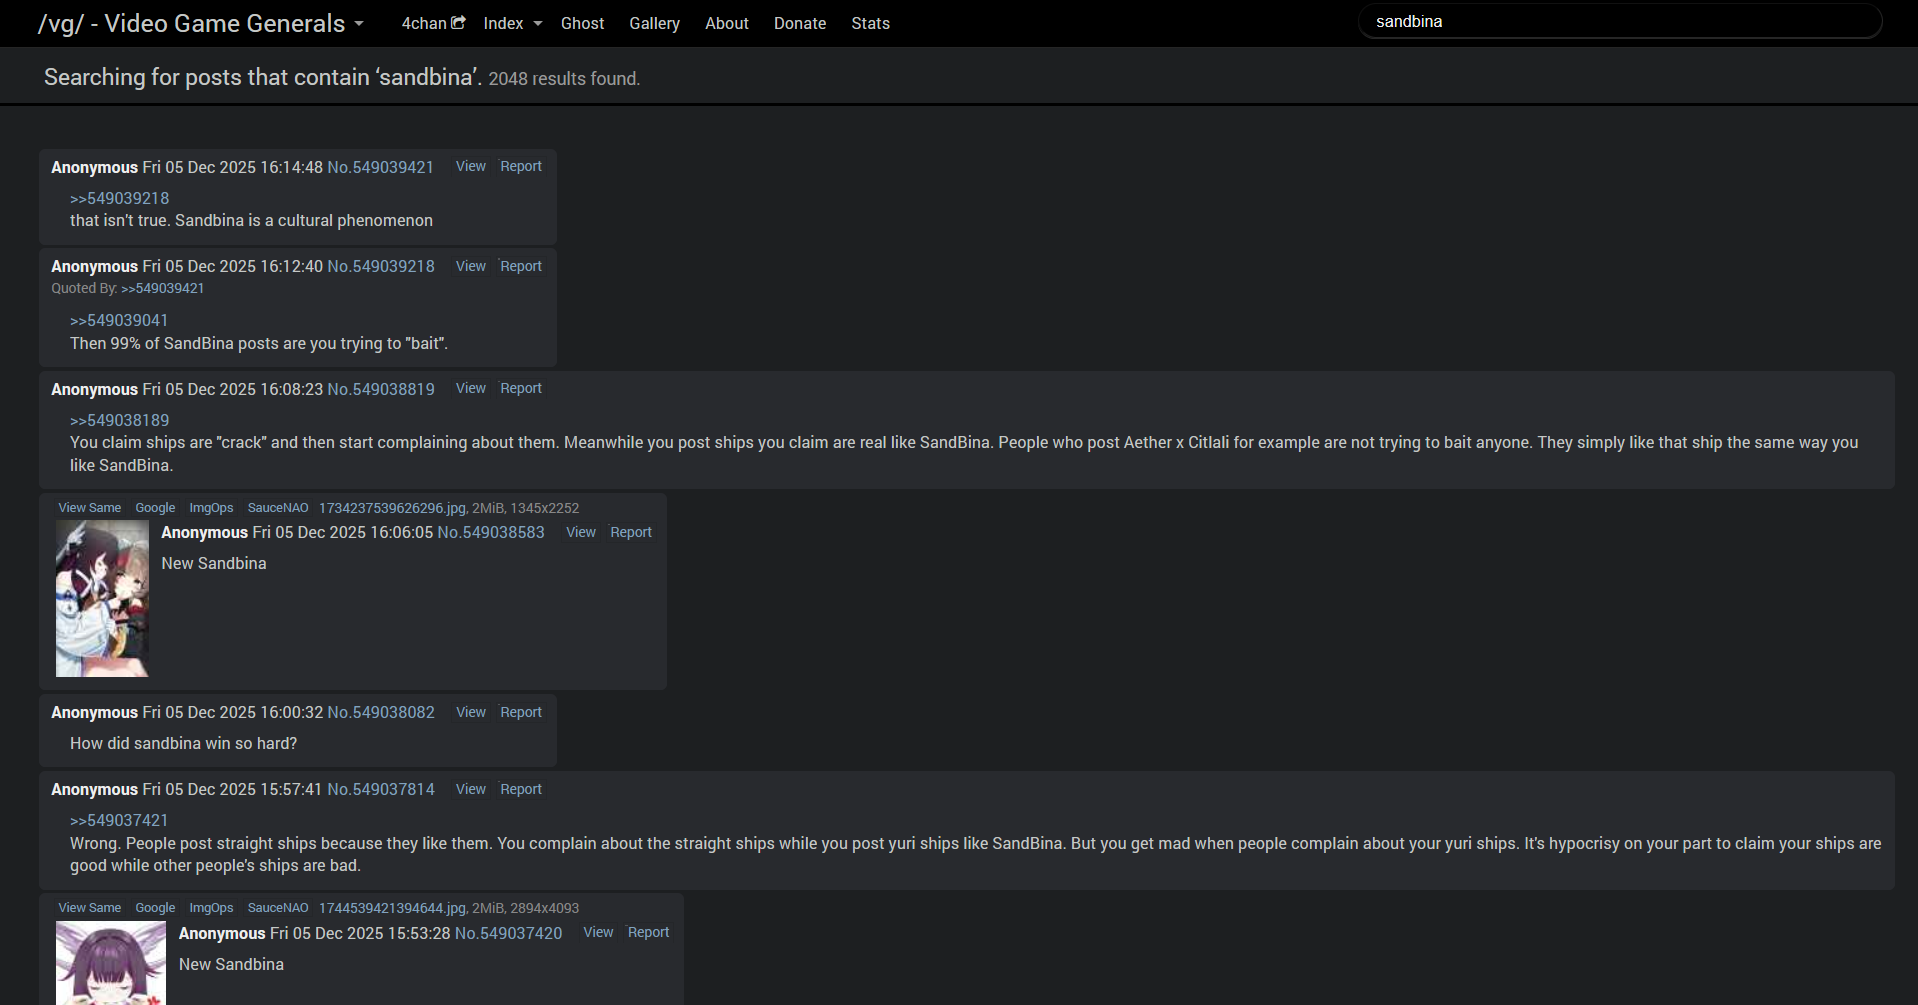Open the 4chan link in navbar
This screenshot has height=1005, width=1918.
(424, 23)
